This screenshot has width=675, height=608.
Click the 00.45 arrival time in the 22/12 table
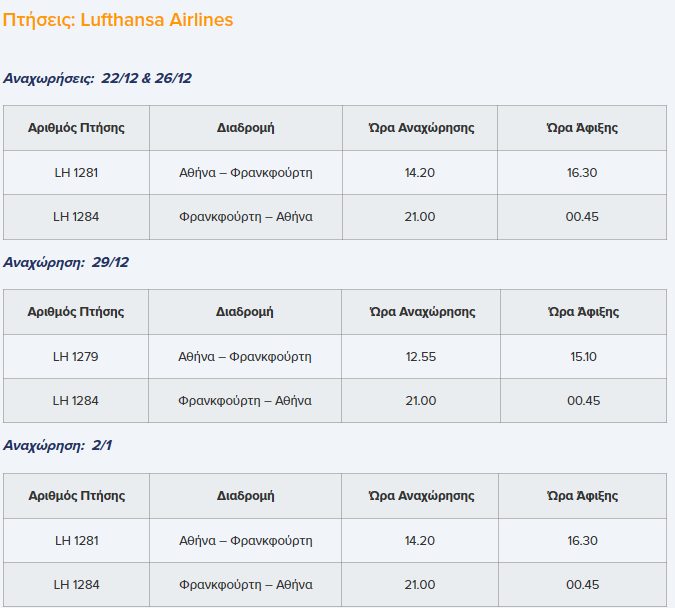pos(582,216)
